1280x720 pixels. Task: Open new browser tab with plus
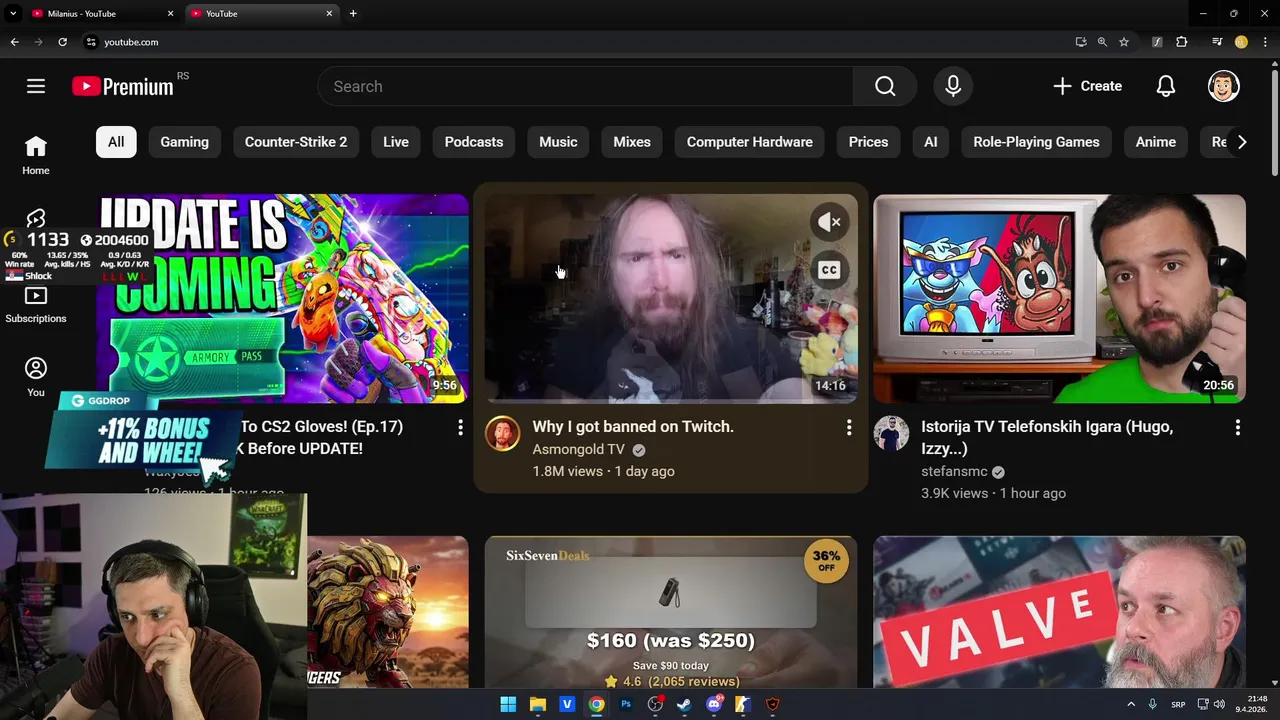pos(353,13)
